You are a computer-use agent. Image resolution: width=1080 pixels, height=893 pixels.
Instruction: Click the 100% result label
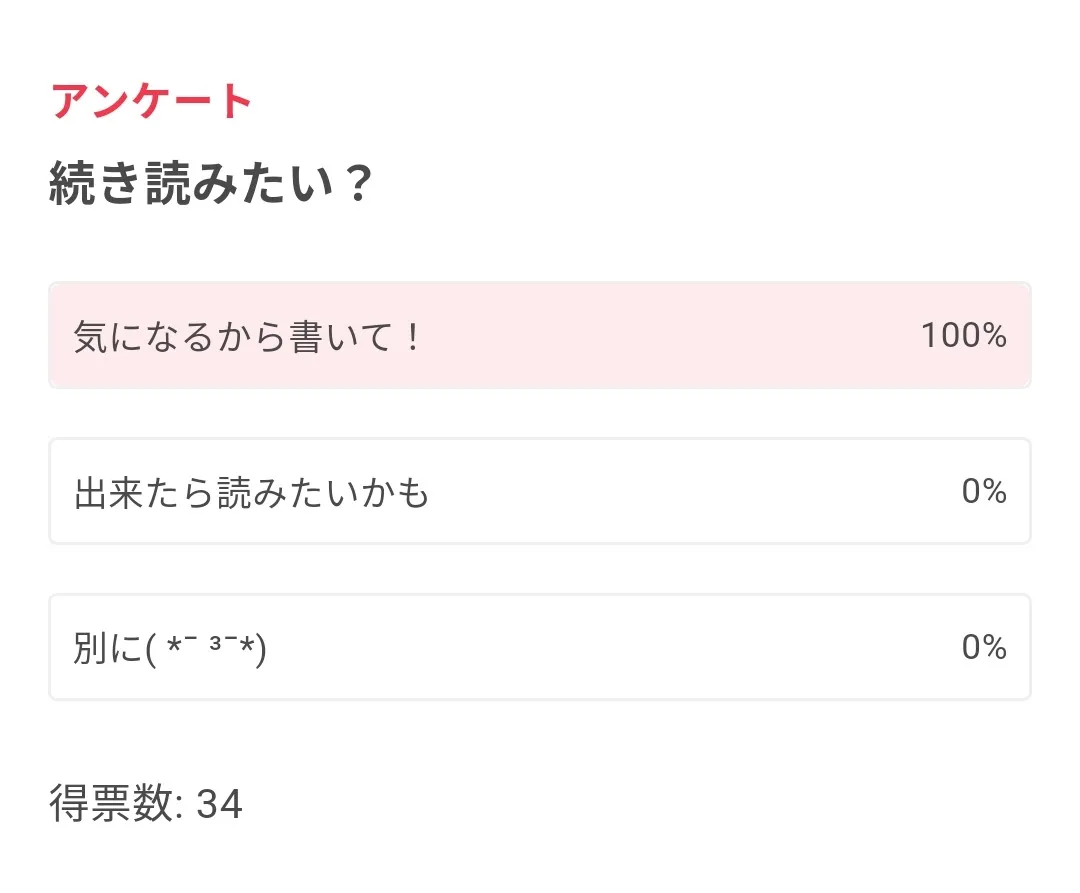pos(963,336)
